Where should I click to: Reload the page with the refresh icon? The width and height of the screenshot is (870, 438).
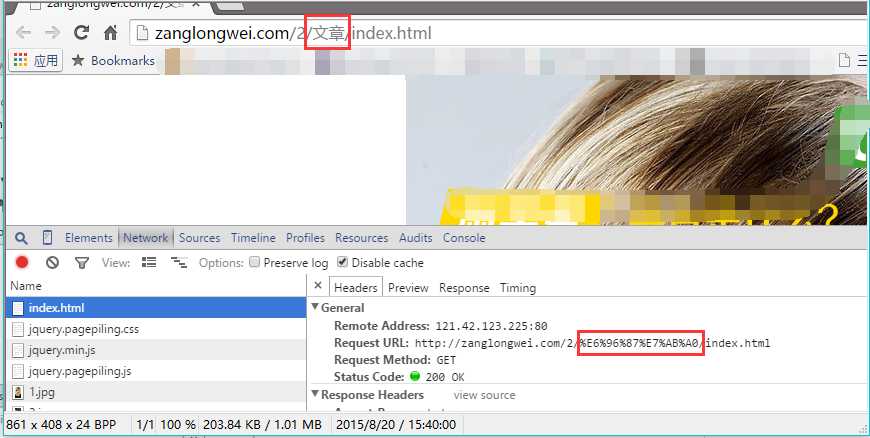82,33
